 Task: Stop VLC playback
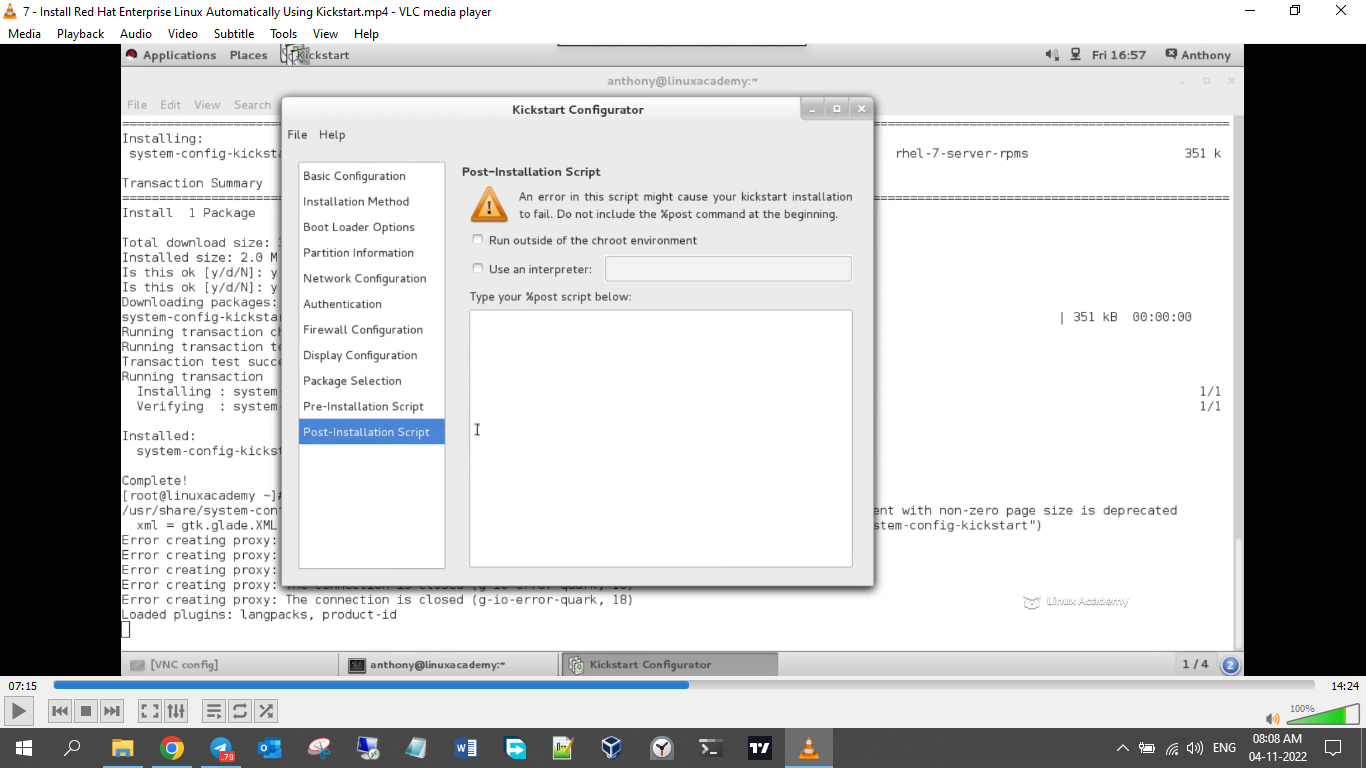86,711
